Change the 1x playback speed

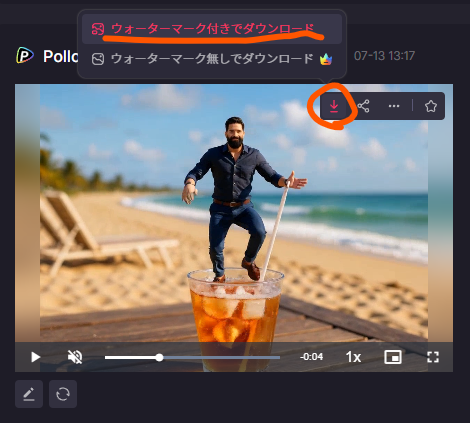coord(353,357)
